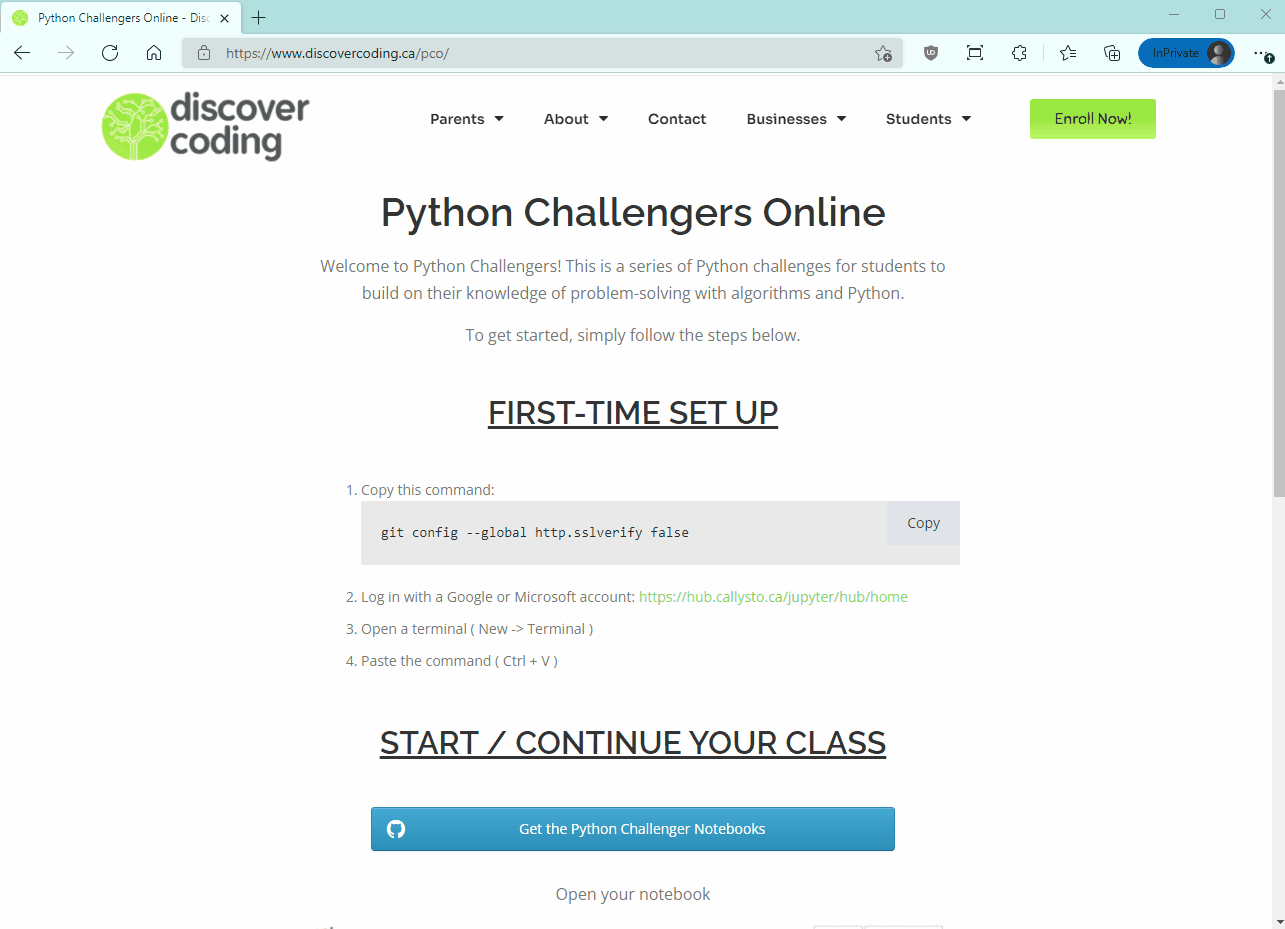Screen dimensions: 1285x929
Task: Open a new tab with plus icon
Action: coord(258,18)
